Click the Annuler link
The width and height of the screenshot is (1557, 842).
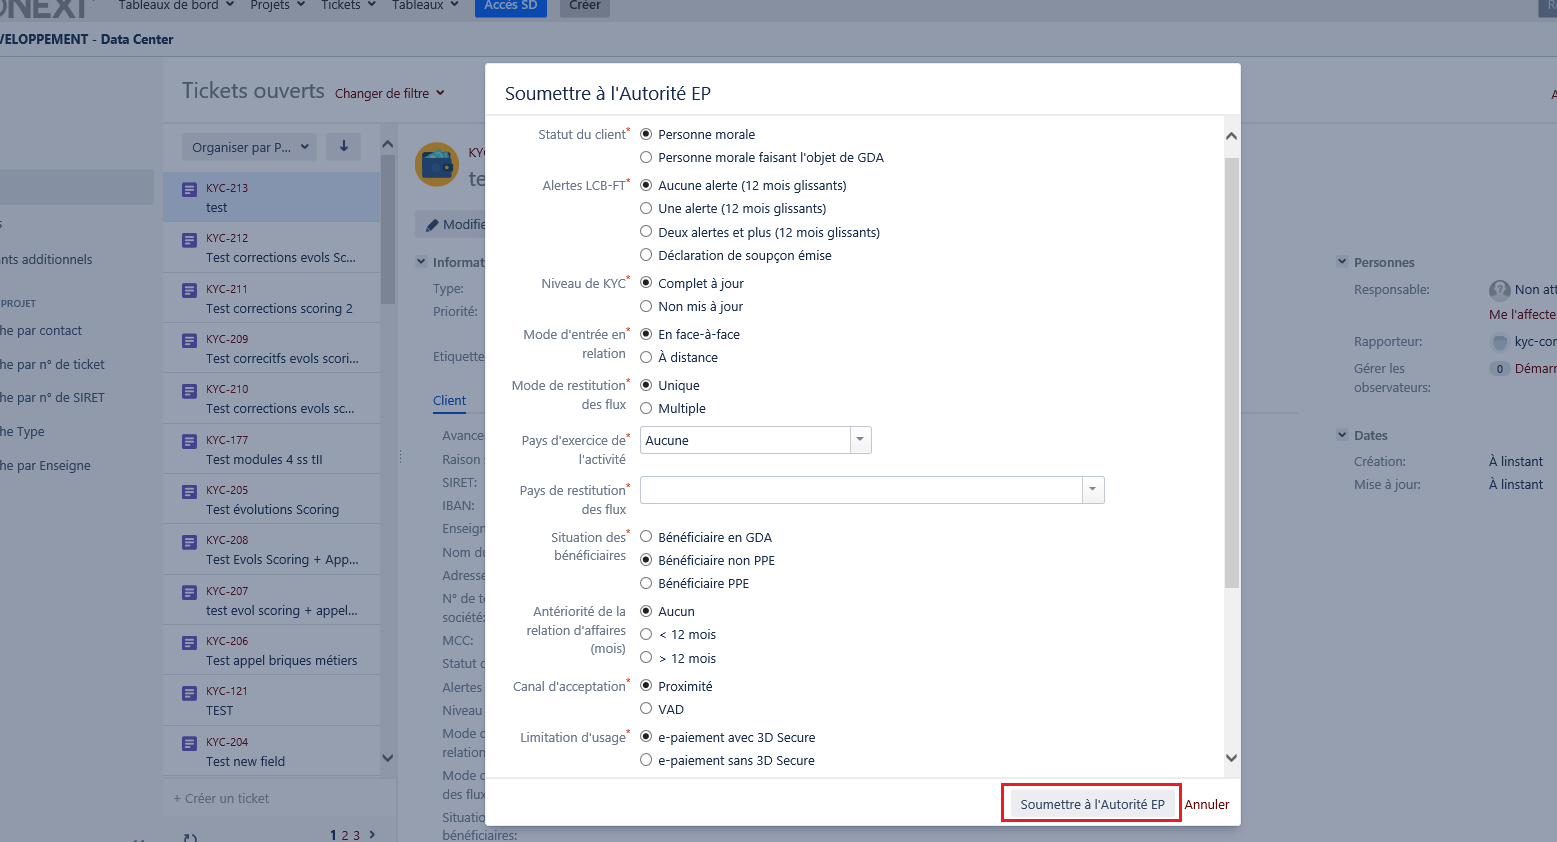(x=1207, y=804)
